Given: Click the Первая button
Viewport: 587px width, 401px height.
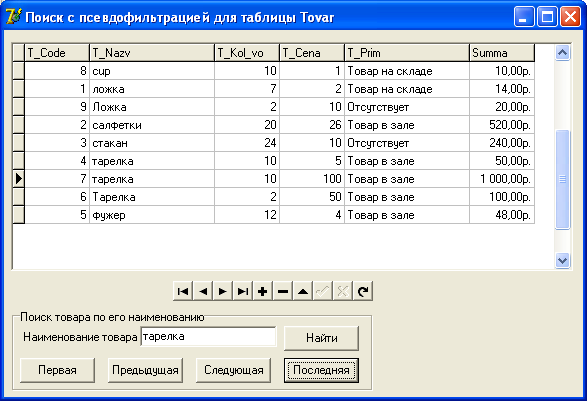Looking at the screenshot, I should coord(57,370).
